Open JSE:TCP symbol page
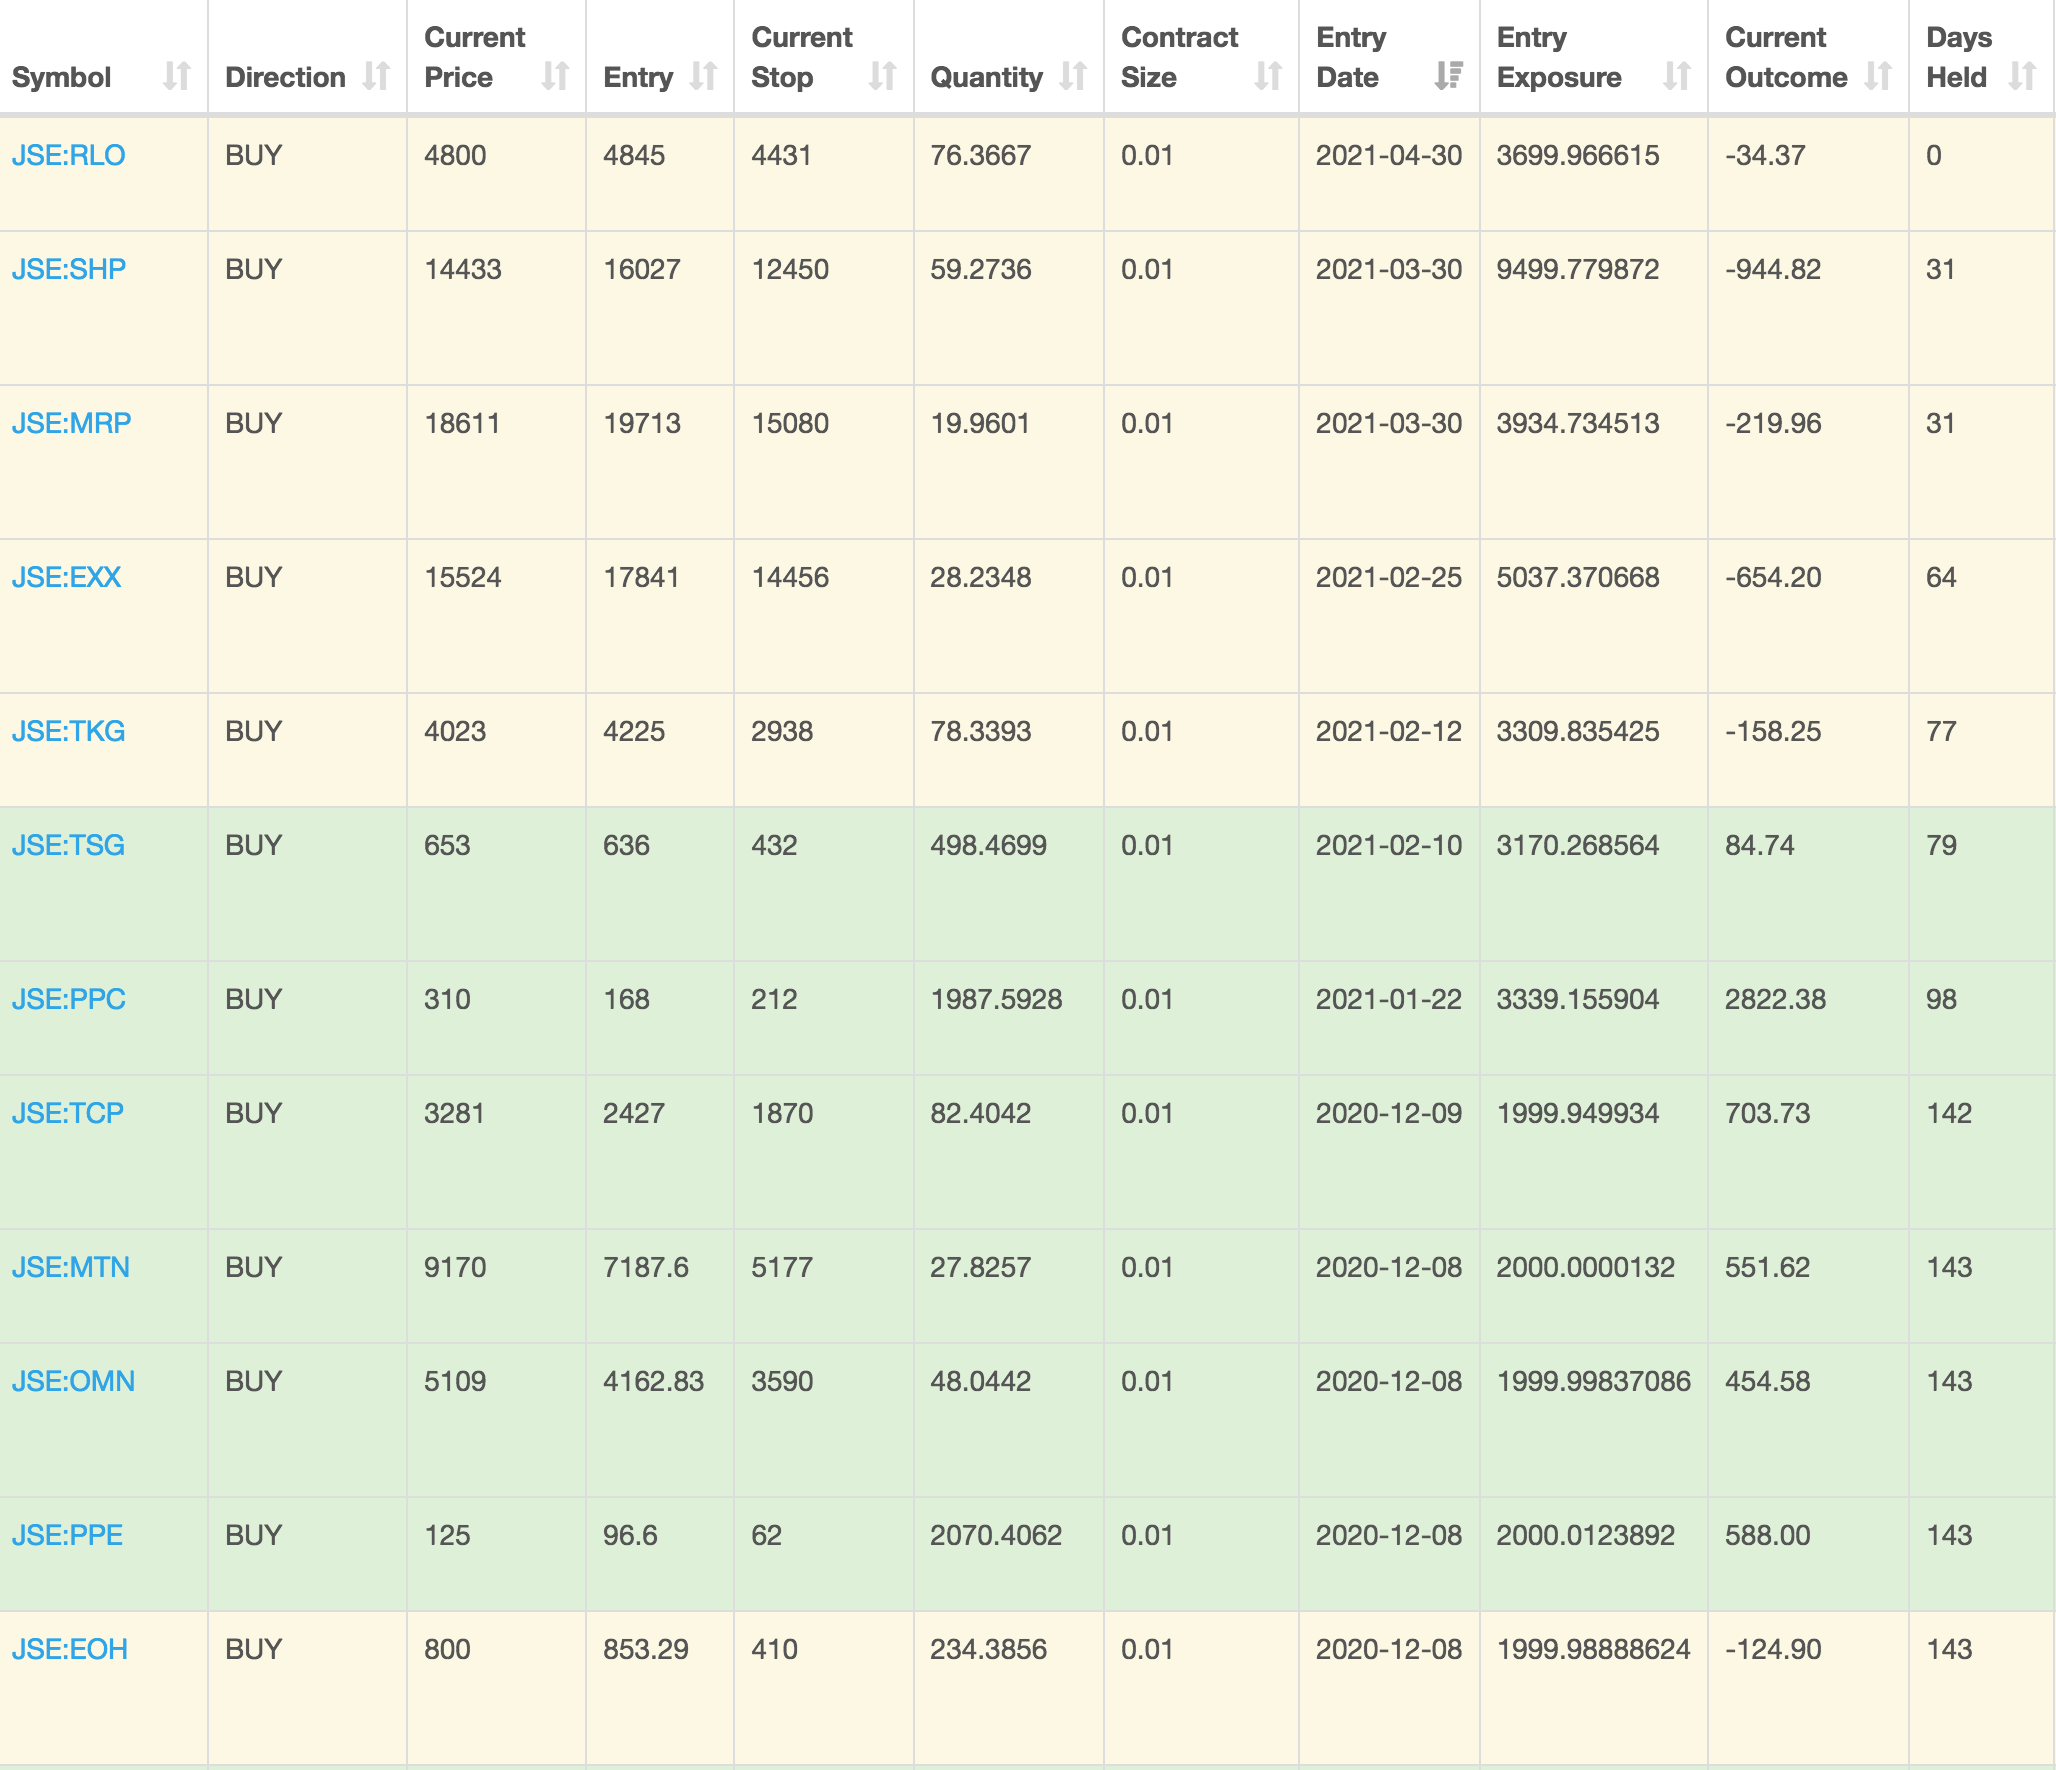This screenshot has height=1770, width=2056. click(x=68, y=1113)
